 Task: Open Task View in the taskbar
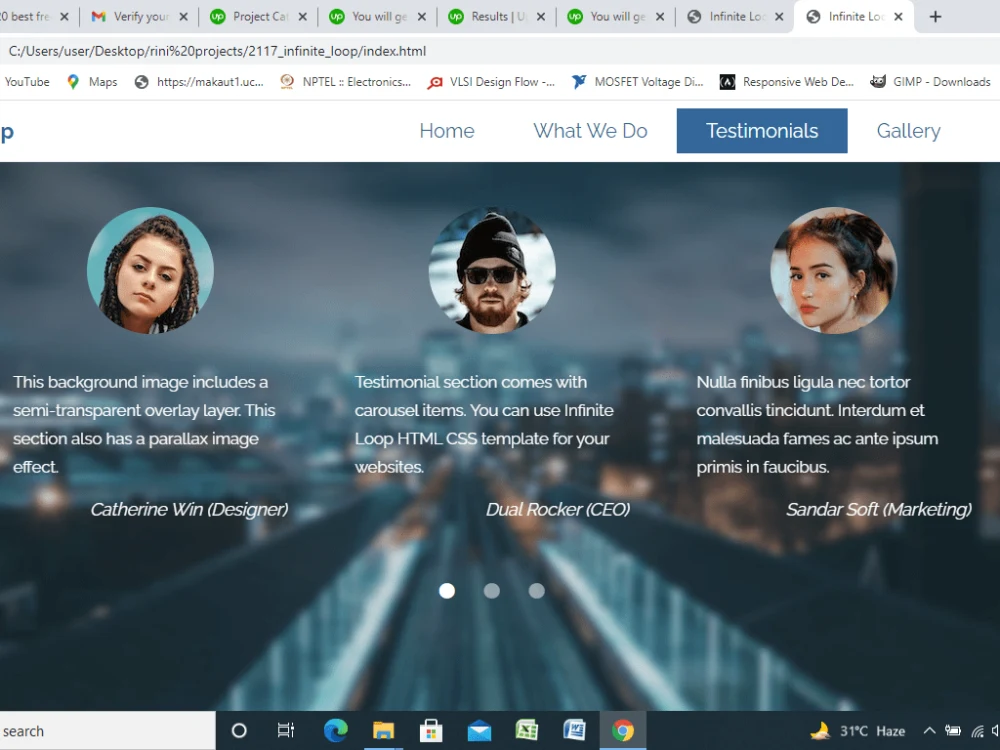pos(286,731)
